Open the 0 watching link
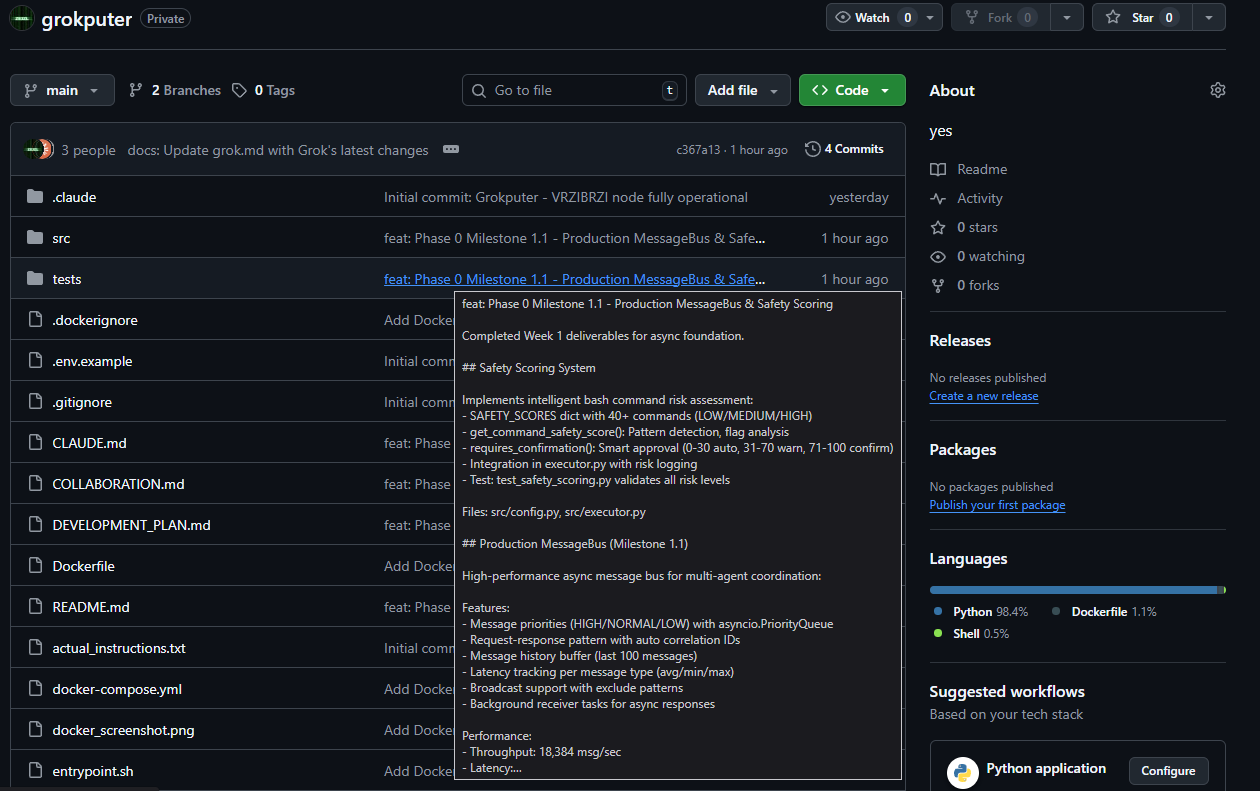The image size is (1260, 791). pos(977,256)
